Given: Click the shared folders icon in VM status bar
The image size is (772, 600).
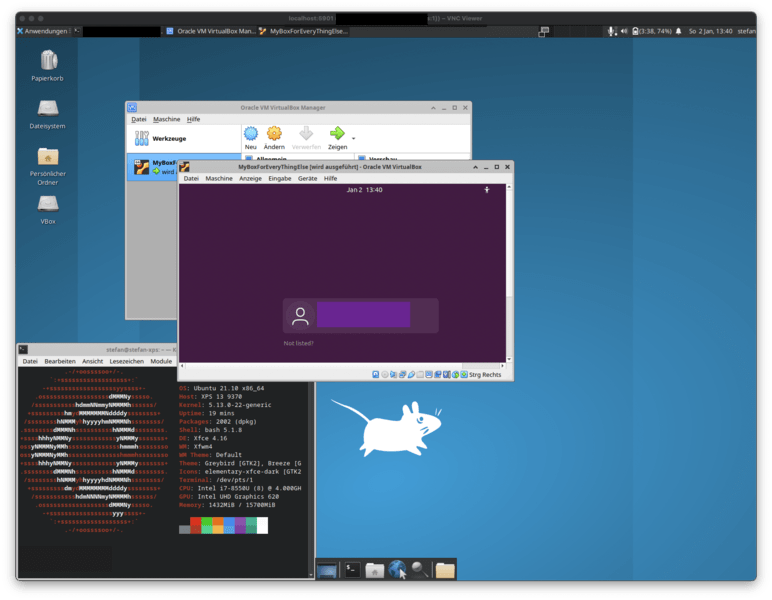Looking at the screenshot, I should (420, 375).
